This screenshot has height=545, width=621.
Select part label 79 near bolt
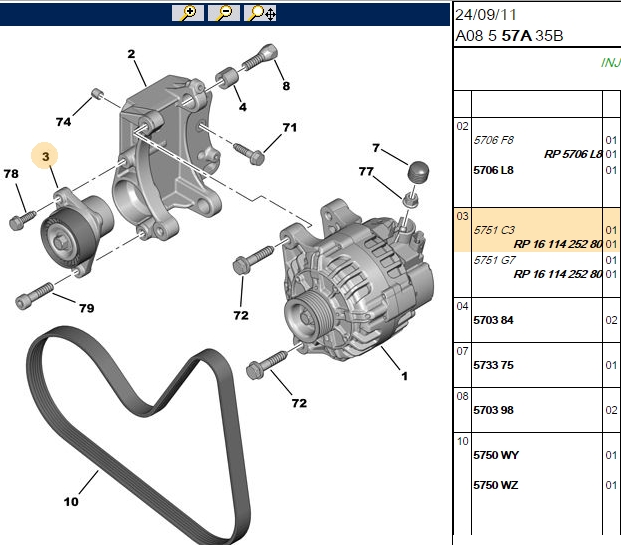tap(87, 308)
